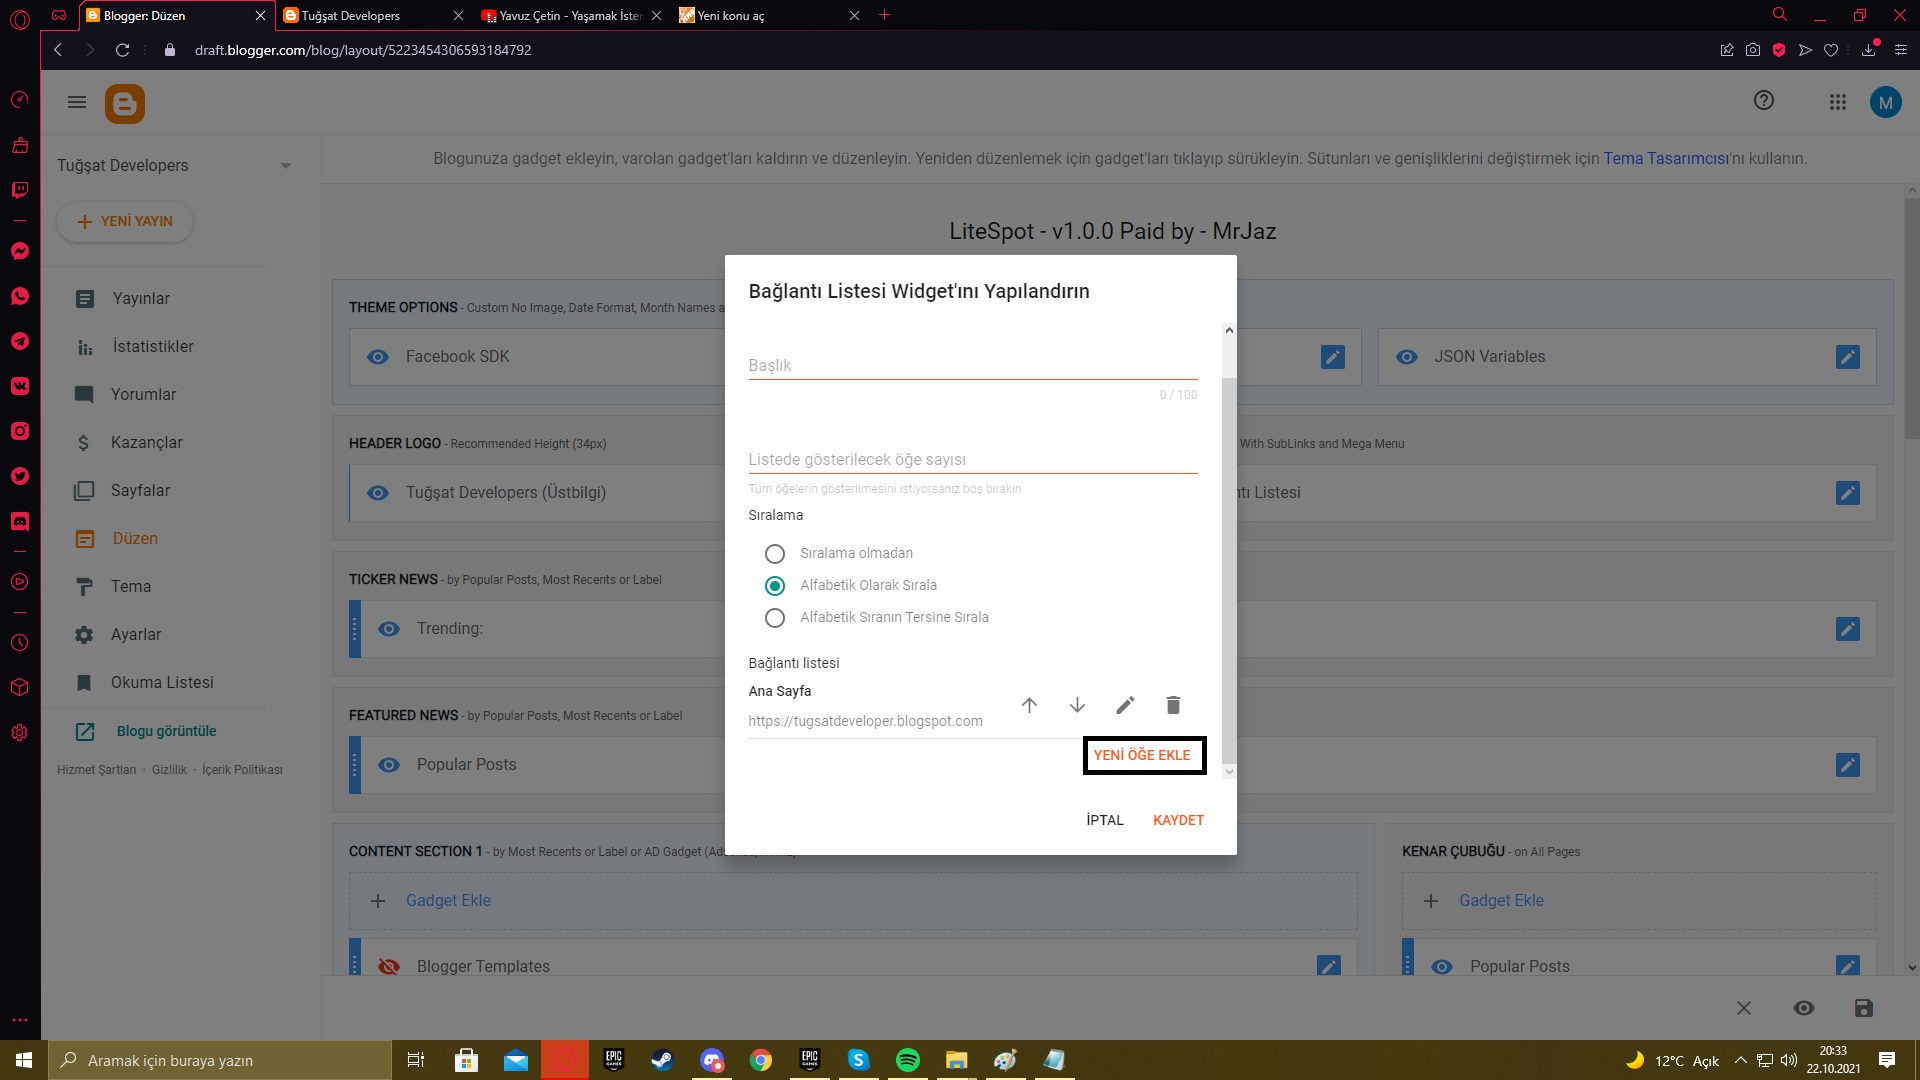Select 'Alfabetik Olarak Sırala' radio option
The width and height of the screenshot is (1920, 1080).
point(774,585)
